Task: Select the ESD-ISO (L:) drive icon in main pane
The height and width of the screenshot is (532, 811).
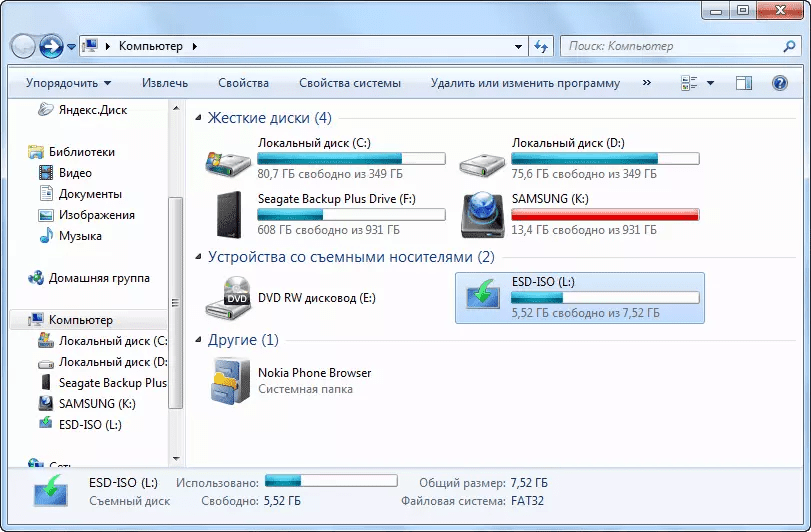Action: tap(482, 293)
